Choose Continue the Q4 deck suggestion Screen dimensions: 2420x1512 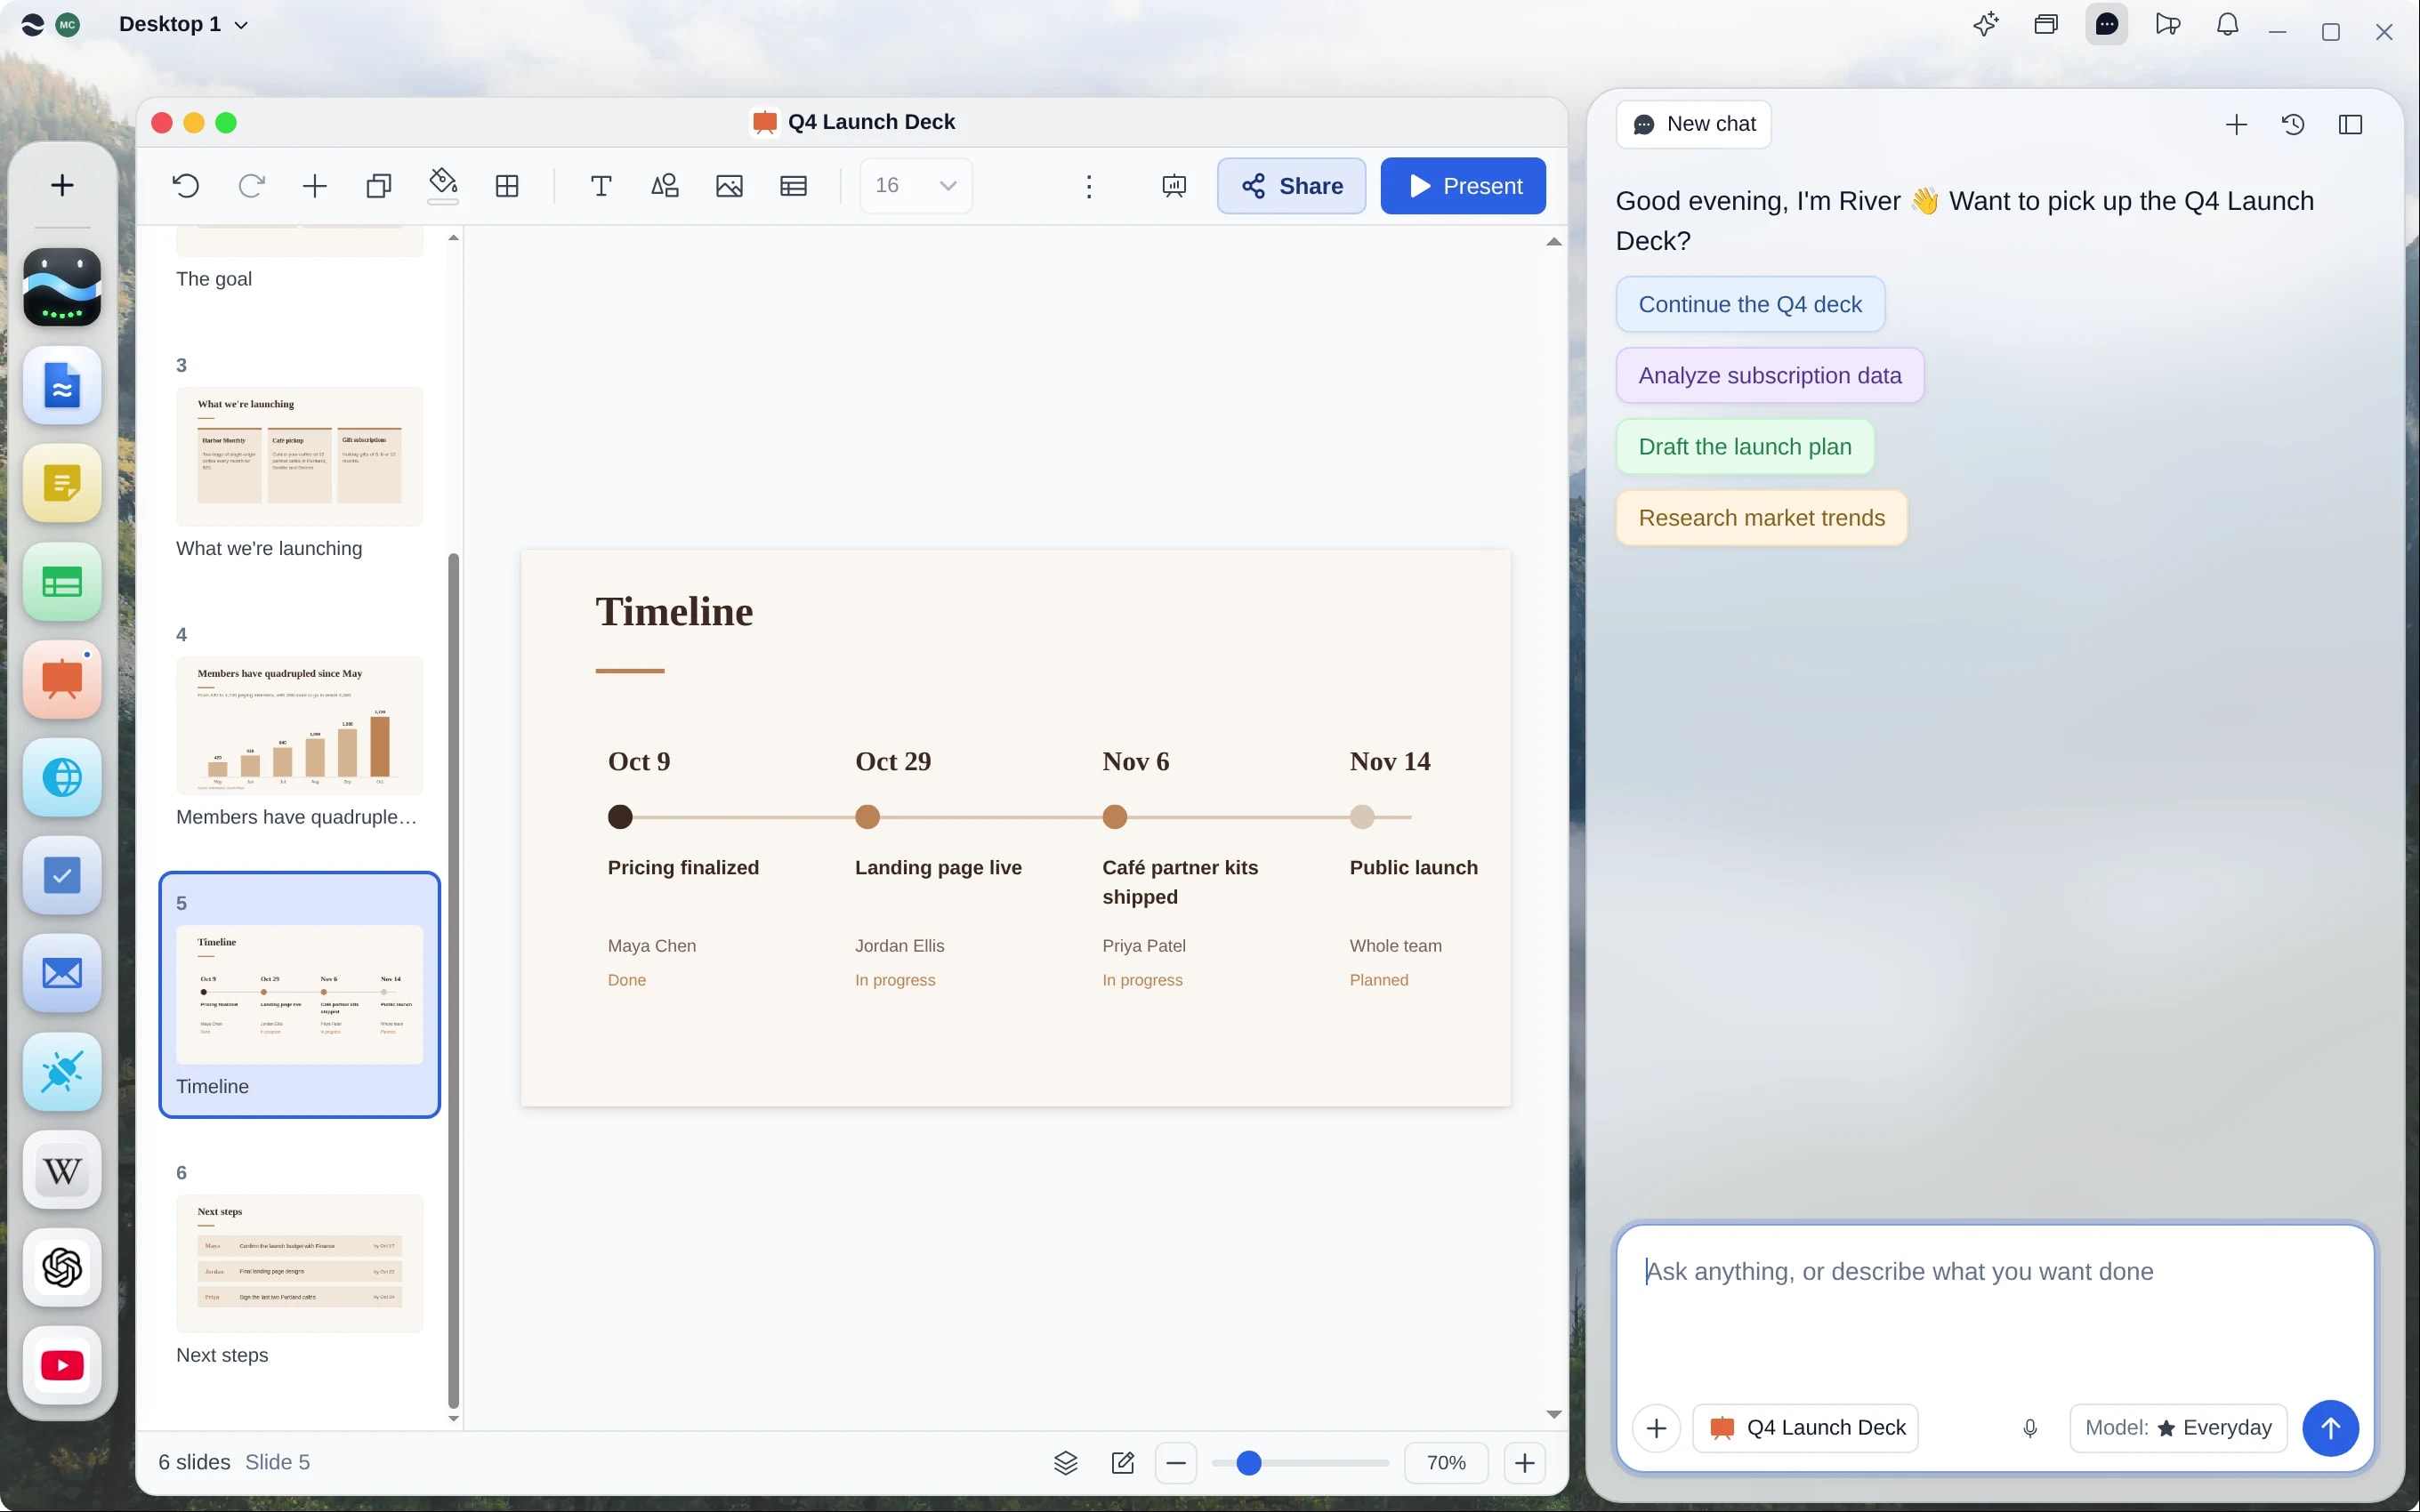pos(1750,304)
